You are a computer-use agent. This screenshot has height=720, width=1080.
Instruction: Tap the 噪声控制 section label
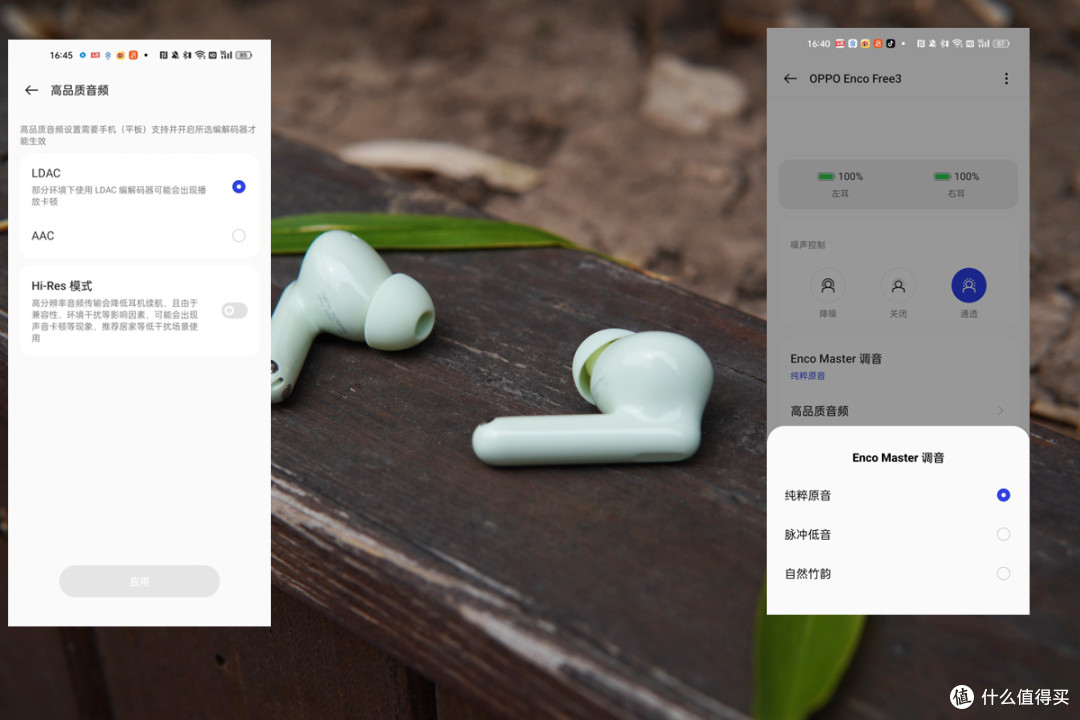807,245
